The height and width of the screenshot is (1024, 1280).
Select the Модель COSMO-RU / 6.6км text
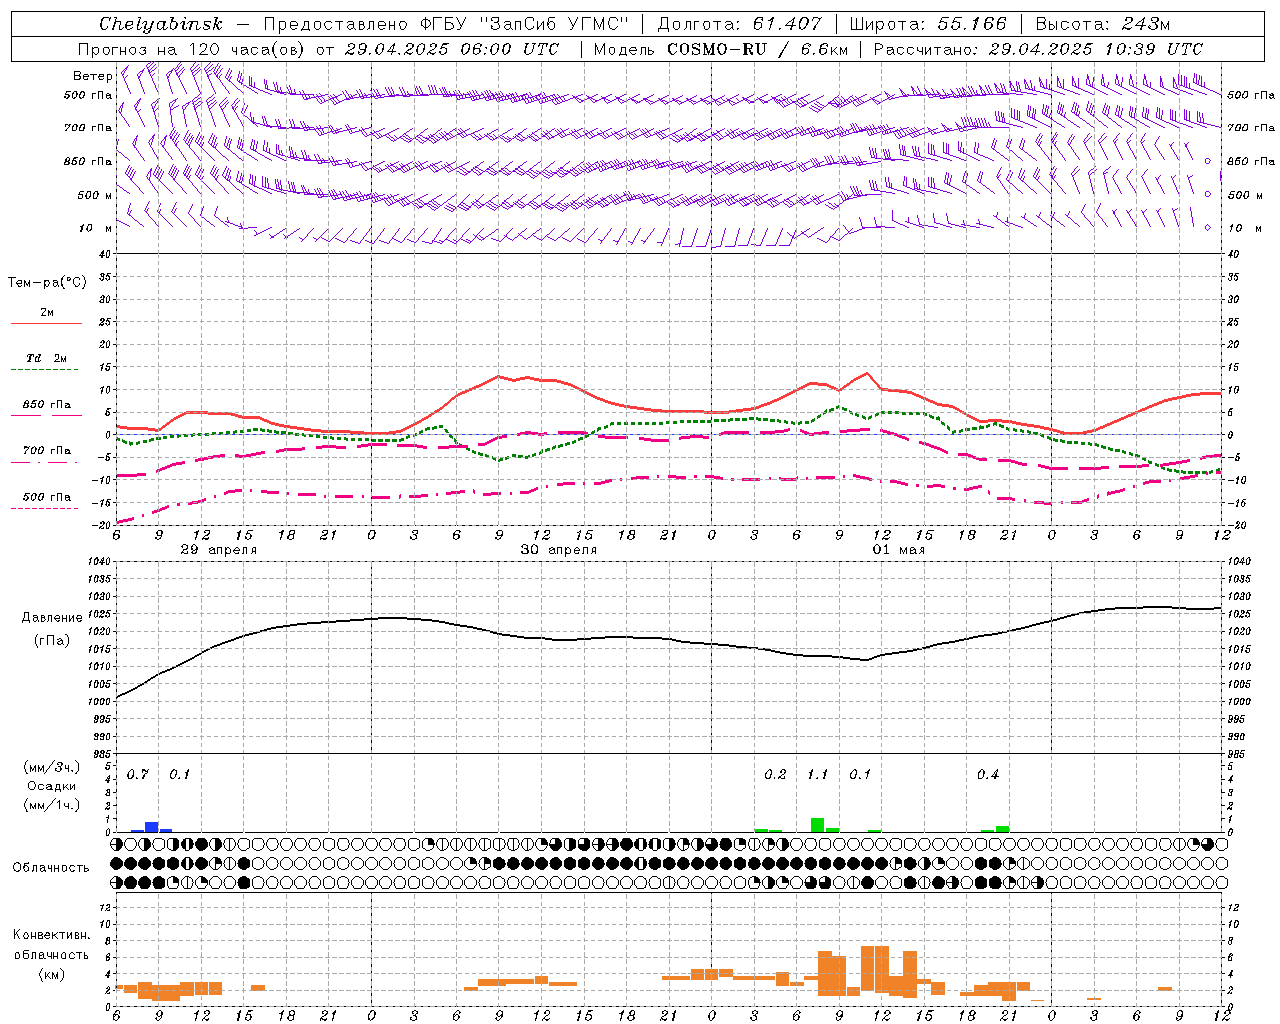click(x=721, y=49)
